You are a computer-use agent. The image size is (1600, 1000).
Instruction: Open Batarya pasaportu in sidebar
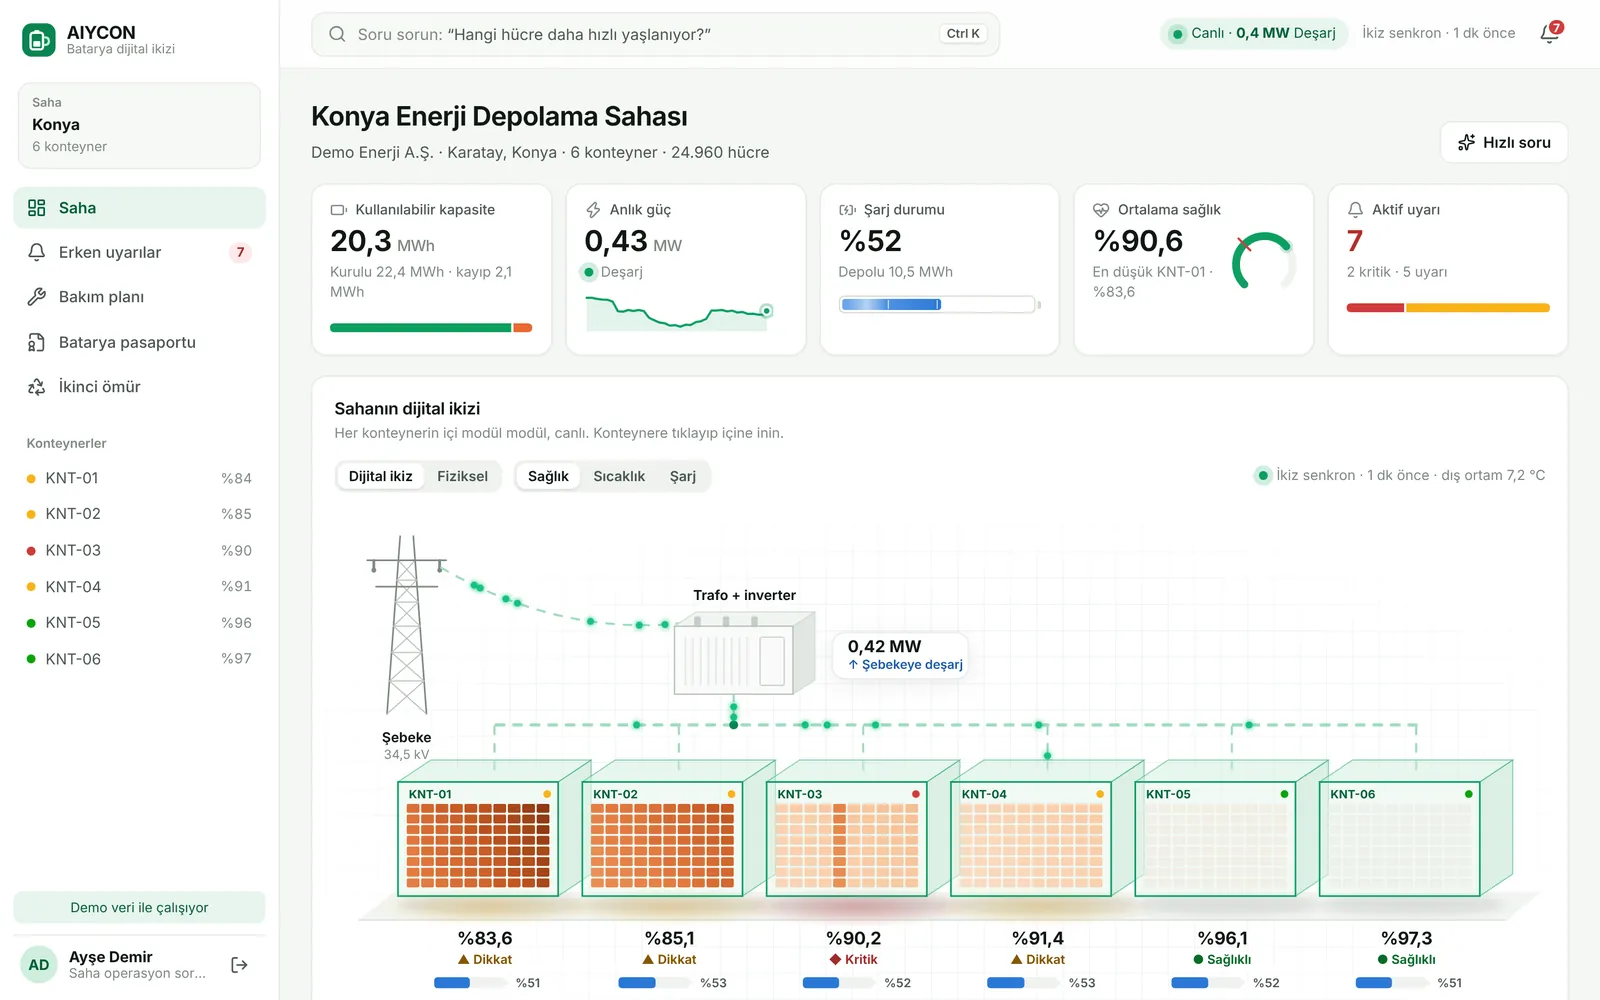139,342
